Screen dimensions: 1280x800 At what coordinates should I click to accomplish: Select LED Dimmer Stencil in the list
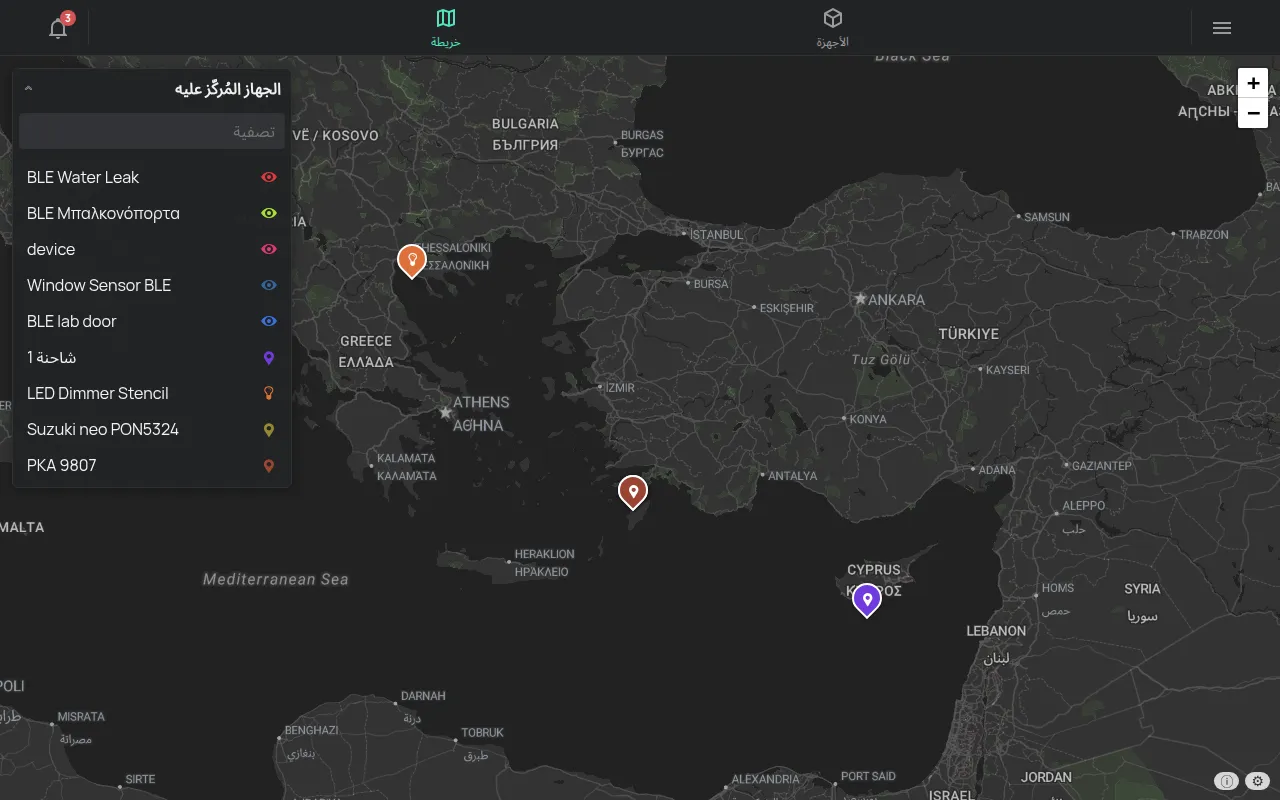coord(152,393)
